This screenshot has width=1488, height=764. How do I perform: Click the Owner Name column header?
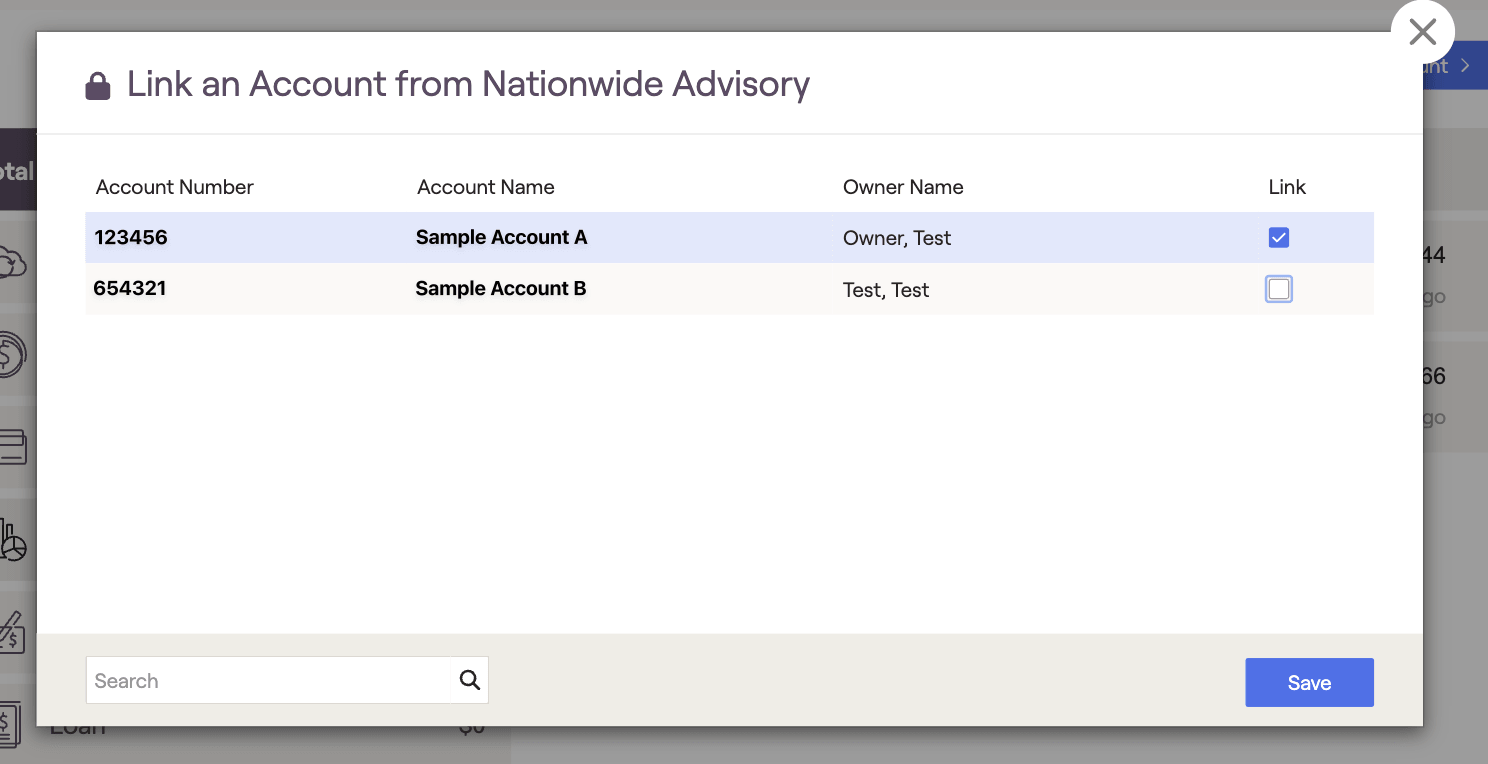903,187
